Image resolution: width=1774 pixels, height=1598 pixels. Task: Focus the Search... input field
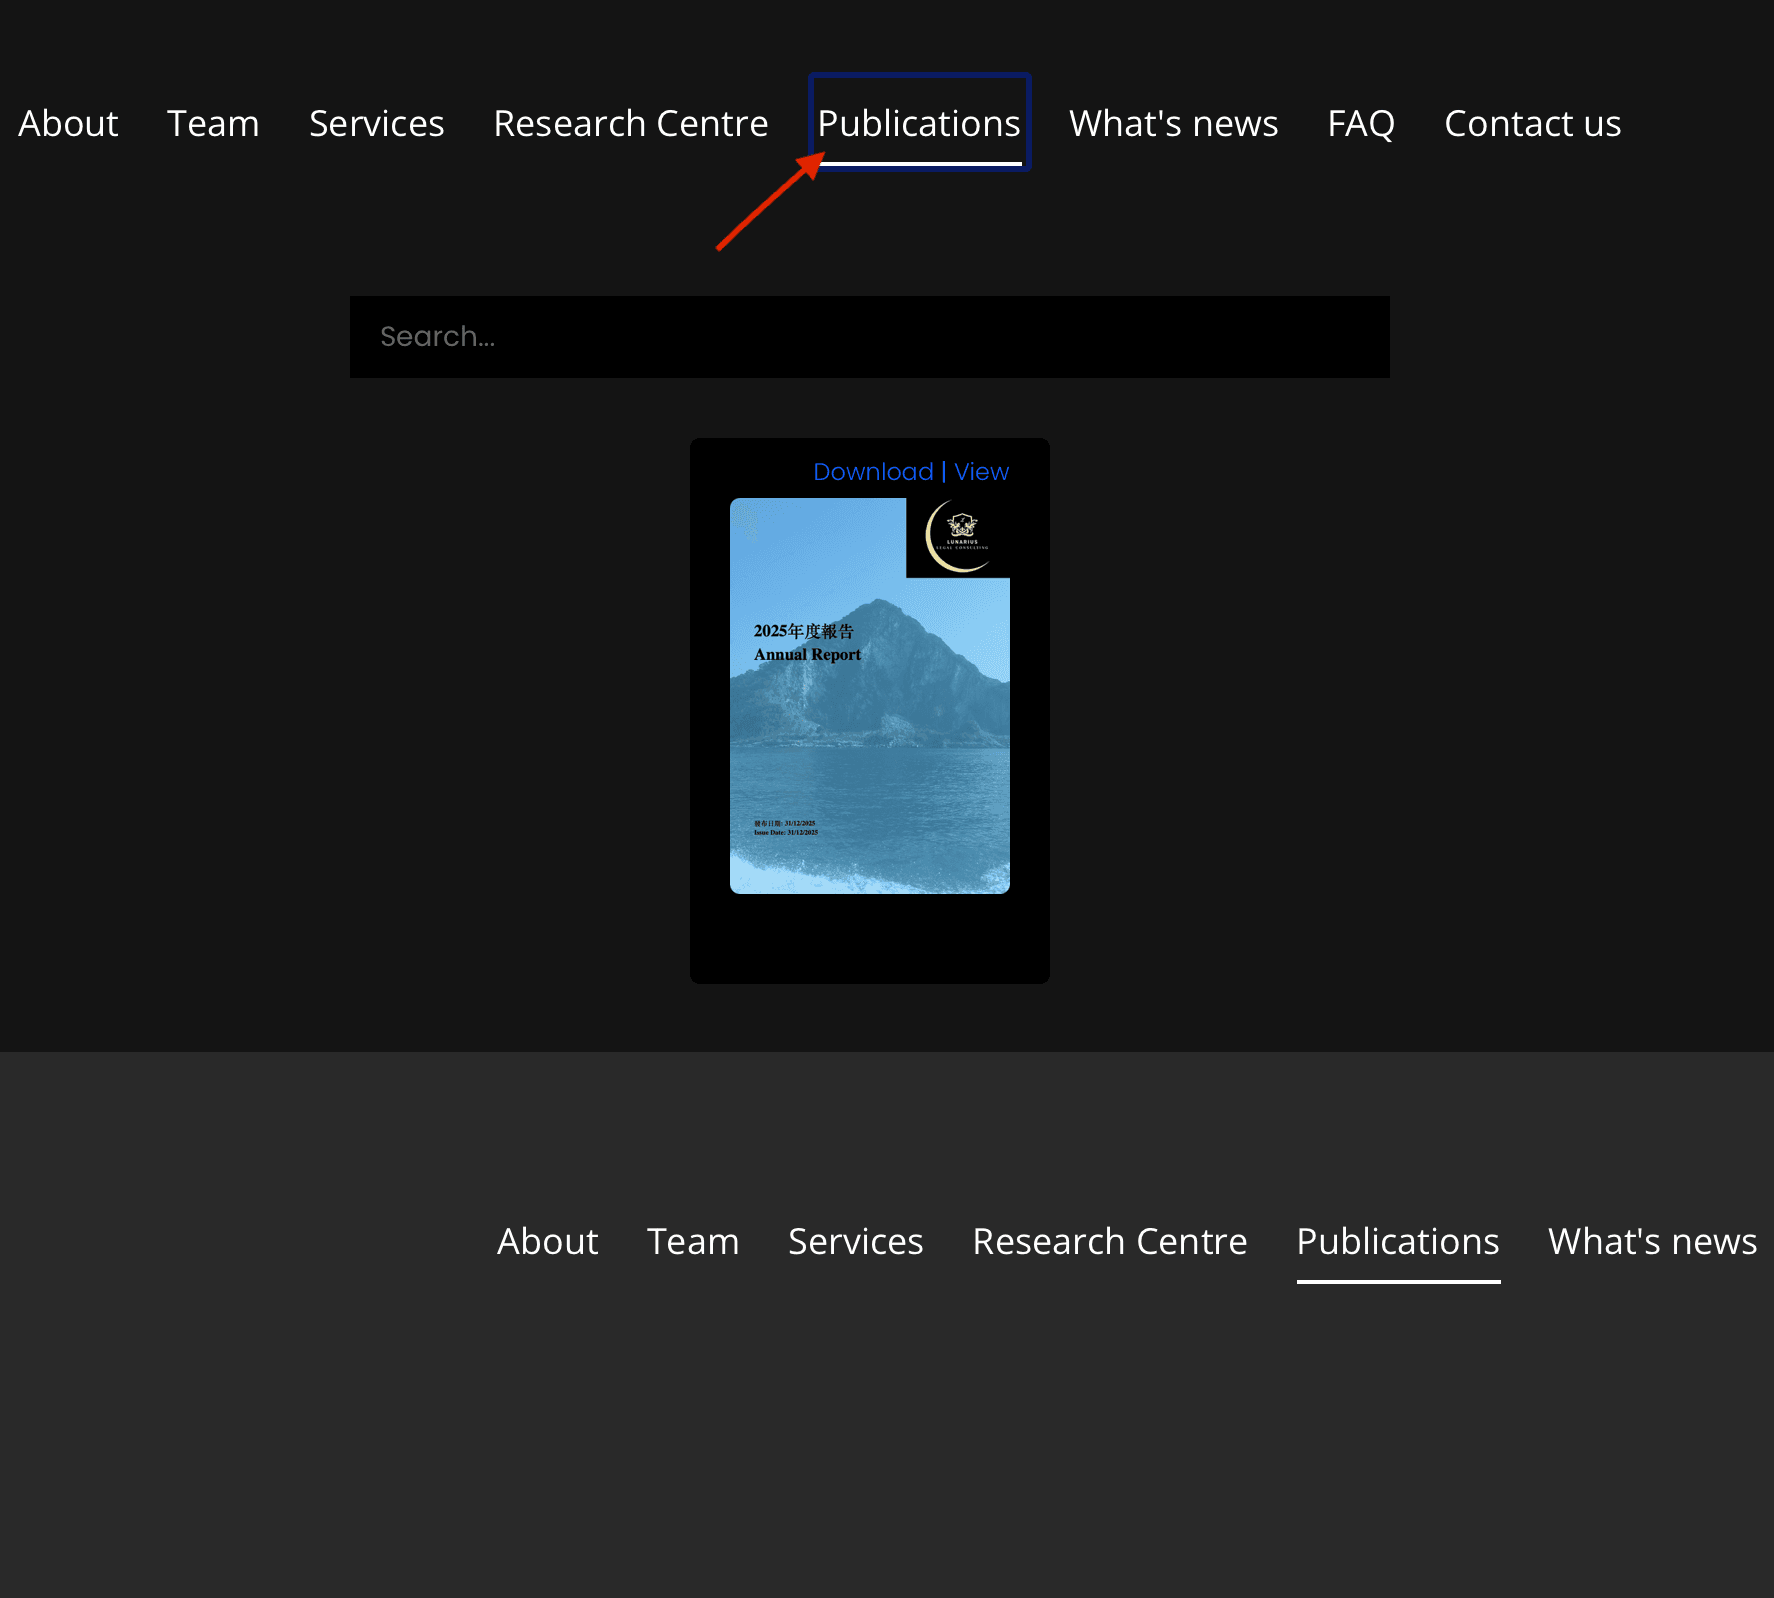868,337
